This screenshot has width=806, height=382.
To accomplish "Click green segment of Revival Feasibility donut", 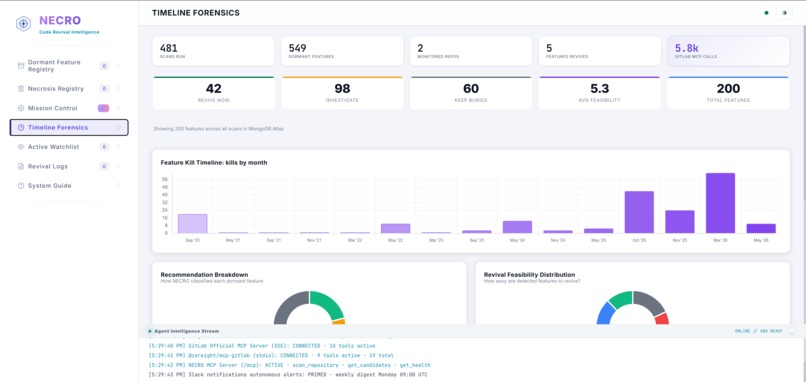I will [x=621, y=299].
